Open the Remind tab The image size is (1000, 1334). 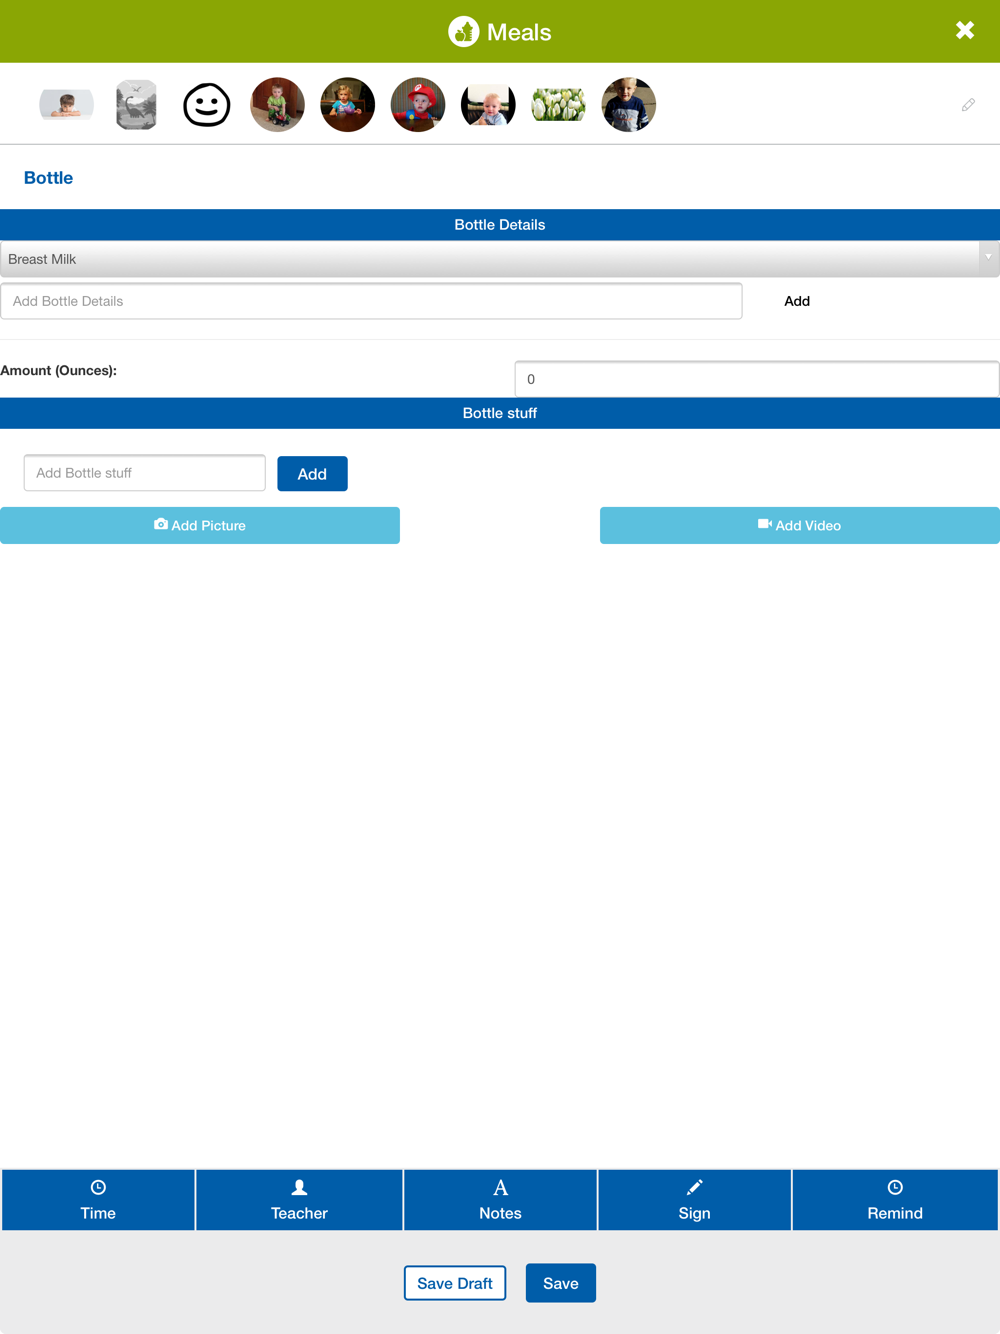895,1200
